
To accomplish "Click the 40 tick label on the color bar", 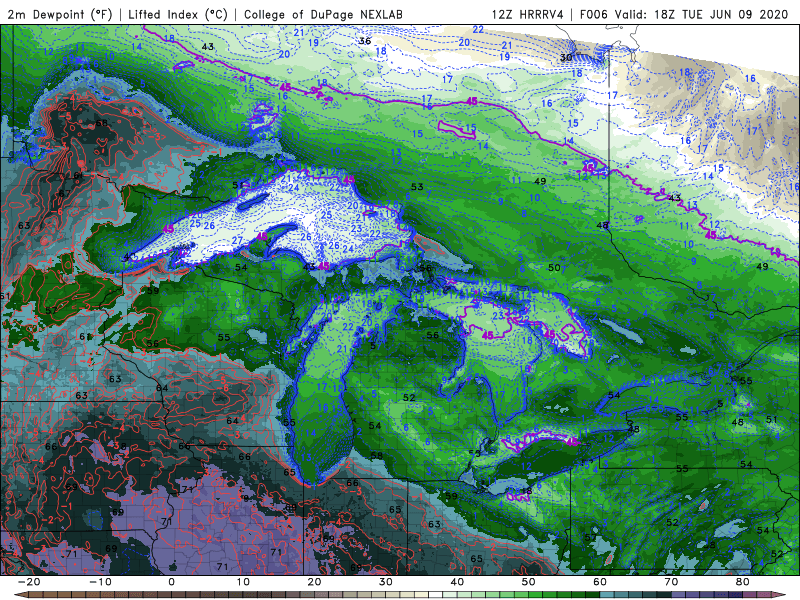I will click(x=457, y=582).
